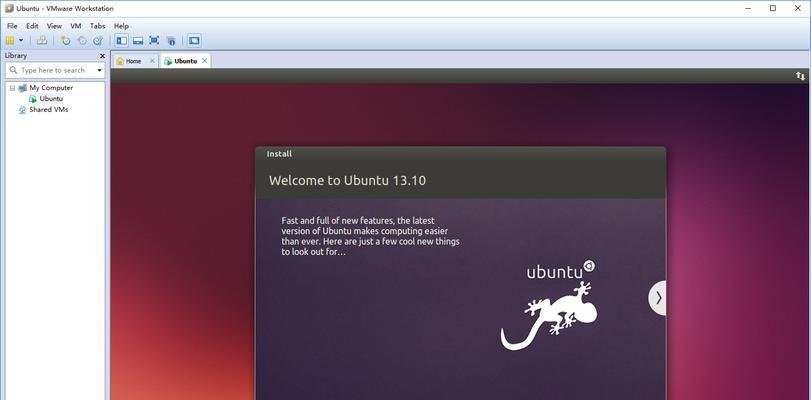
Task: Close the Ubuntu tab
Action: pyautogui.click(x=204, y=61)
